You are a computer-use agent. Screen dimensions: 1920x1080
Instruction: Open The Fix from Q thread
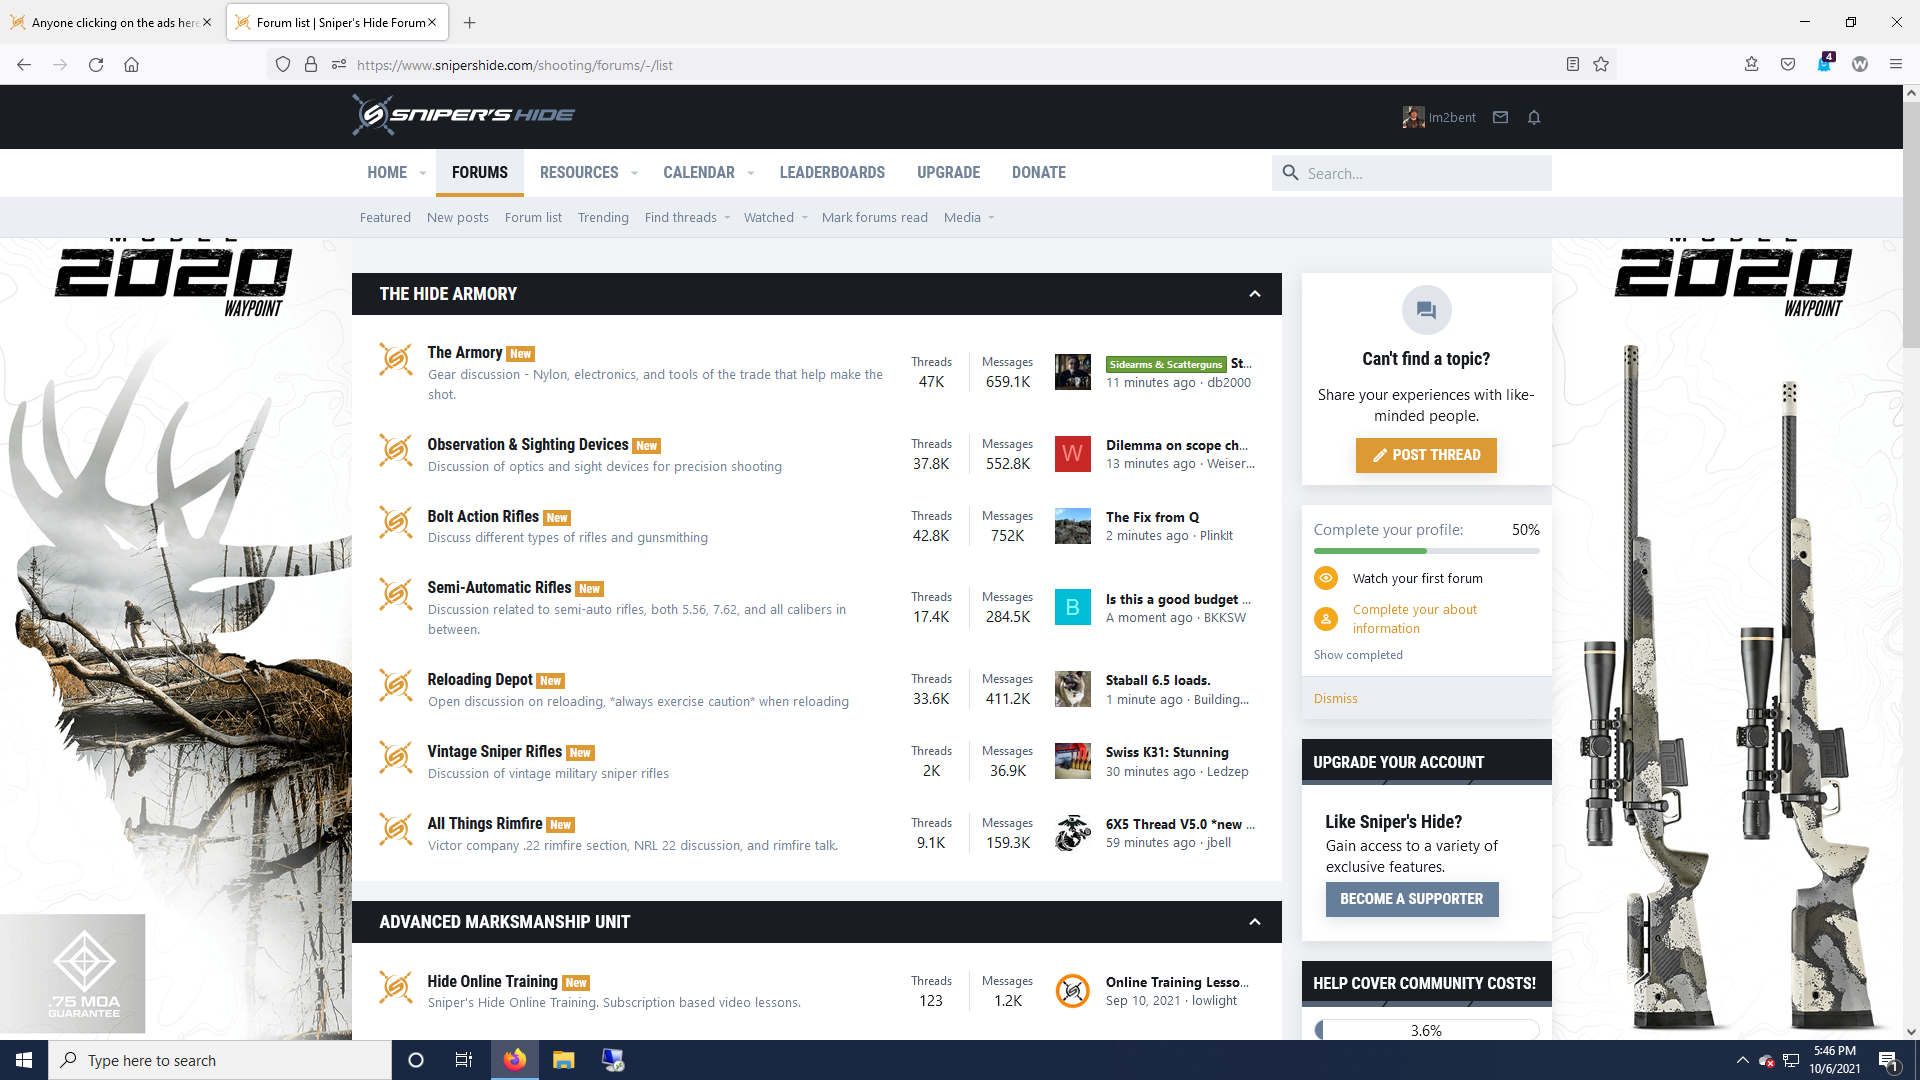pyautogui.click(x=1152, y=517)
